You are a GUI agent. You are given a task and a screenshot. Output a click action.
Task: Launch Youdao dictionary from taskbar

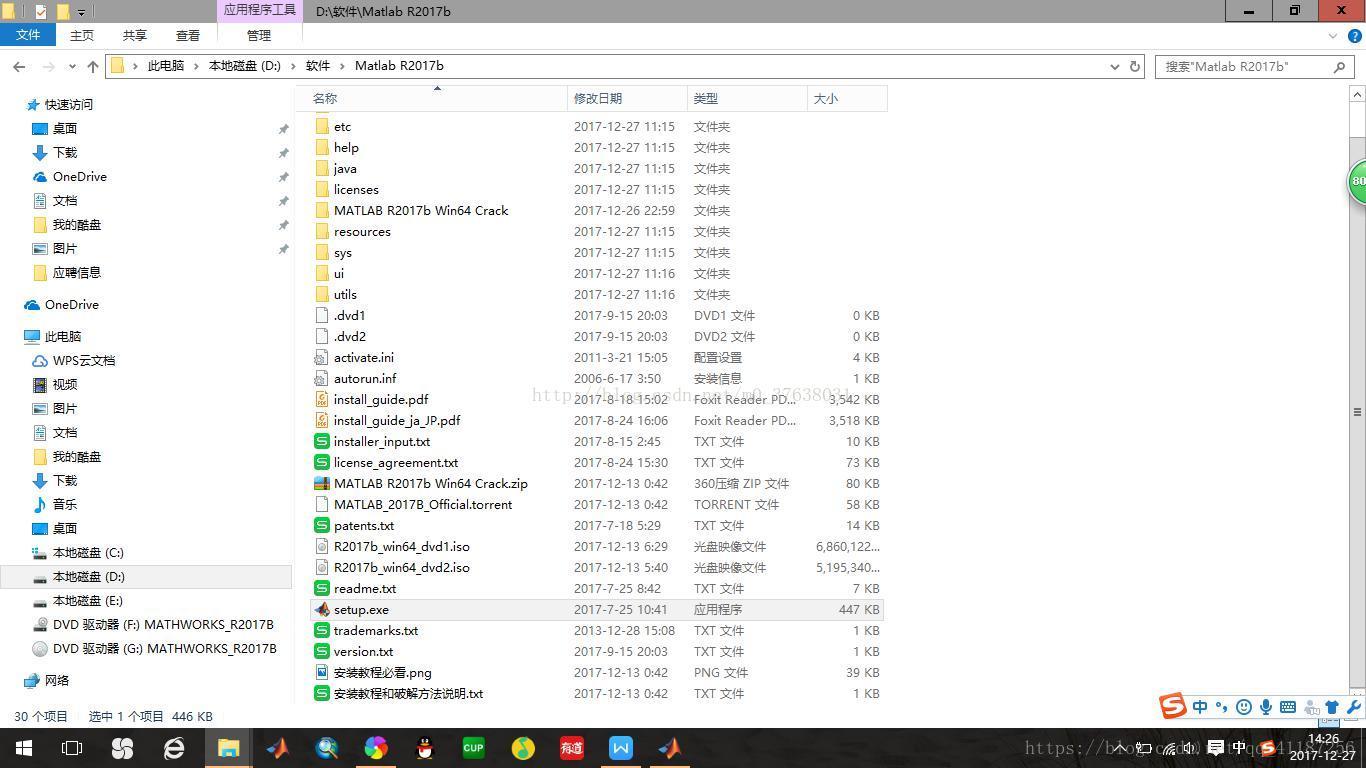click(x=572, y=748)
